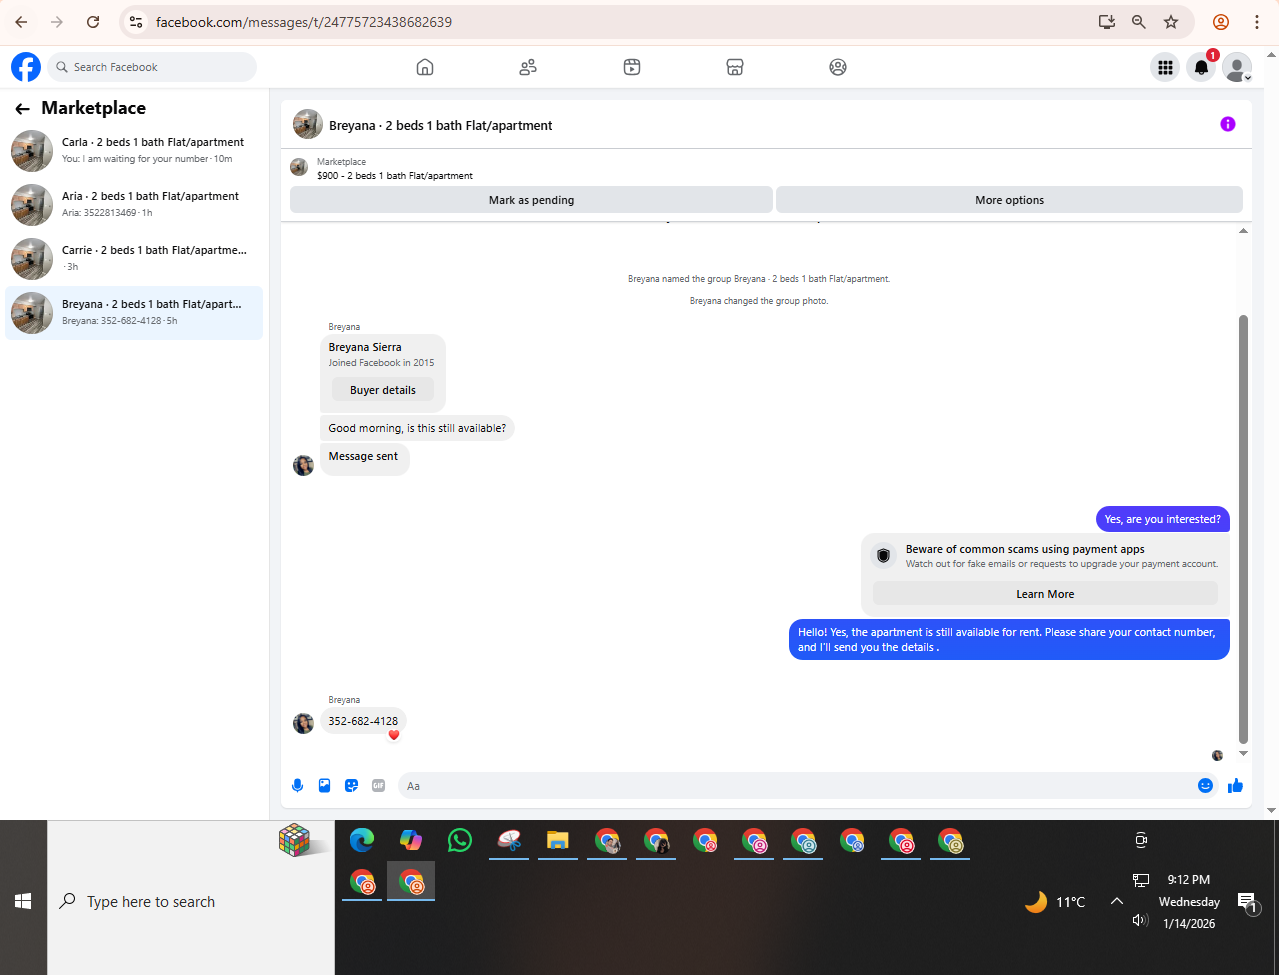This screenshot has width=1279, height=975.
Task: Open the account profile picture menu
Action: 1237,67
